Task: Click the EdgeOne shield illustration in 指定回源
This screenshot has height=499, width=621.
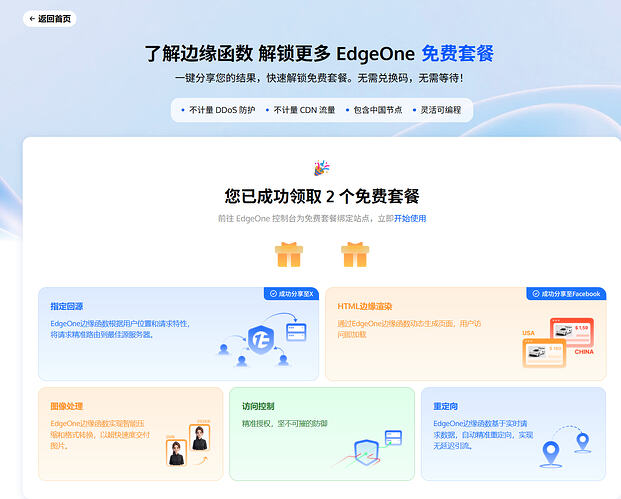Action: pos(261,339)
